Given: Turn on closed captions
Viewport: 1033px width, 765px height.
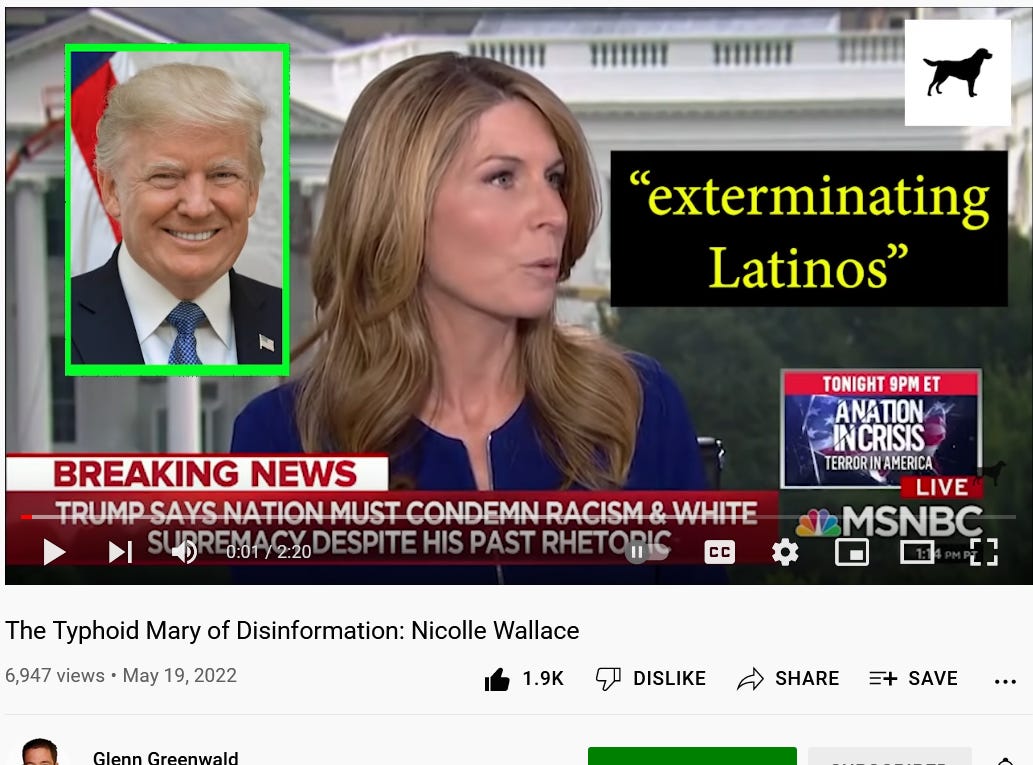Looking at the screenshot, I should pos(719,552).
